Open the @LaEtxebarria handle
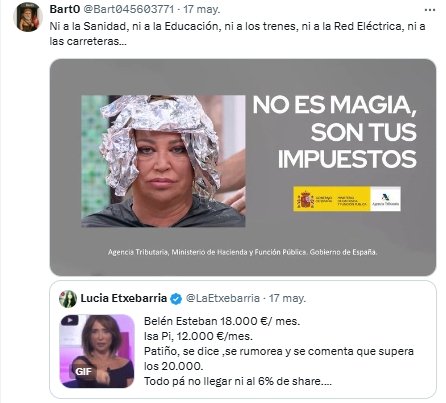Image resolution: width=446 pixels, height=403 pixels. [x=222, y=298]
